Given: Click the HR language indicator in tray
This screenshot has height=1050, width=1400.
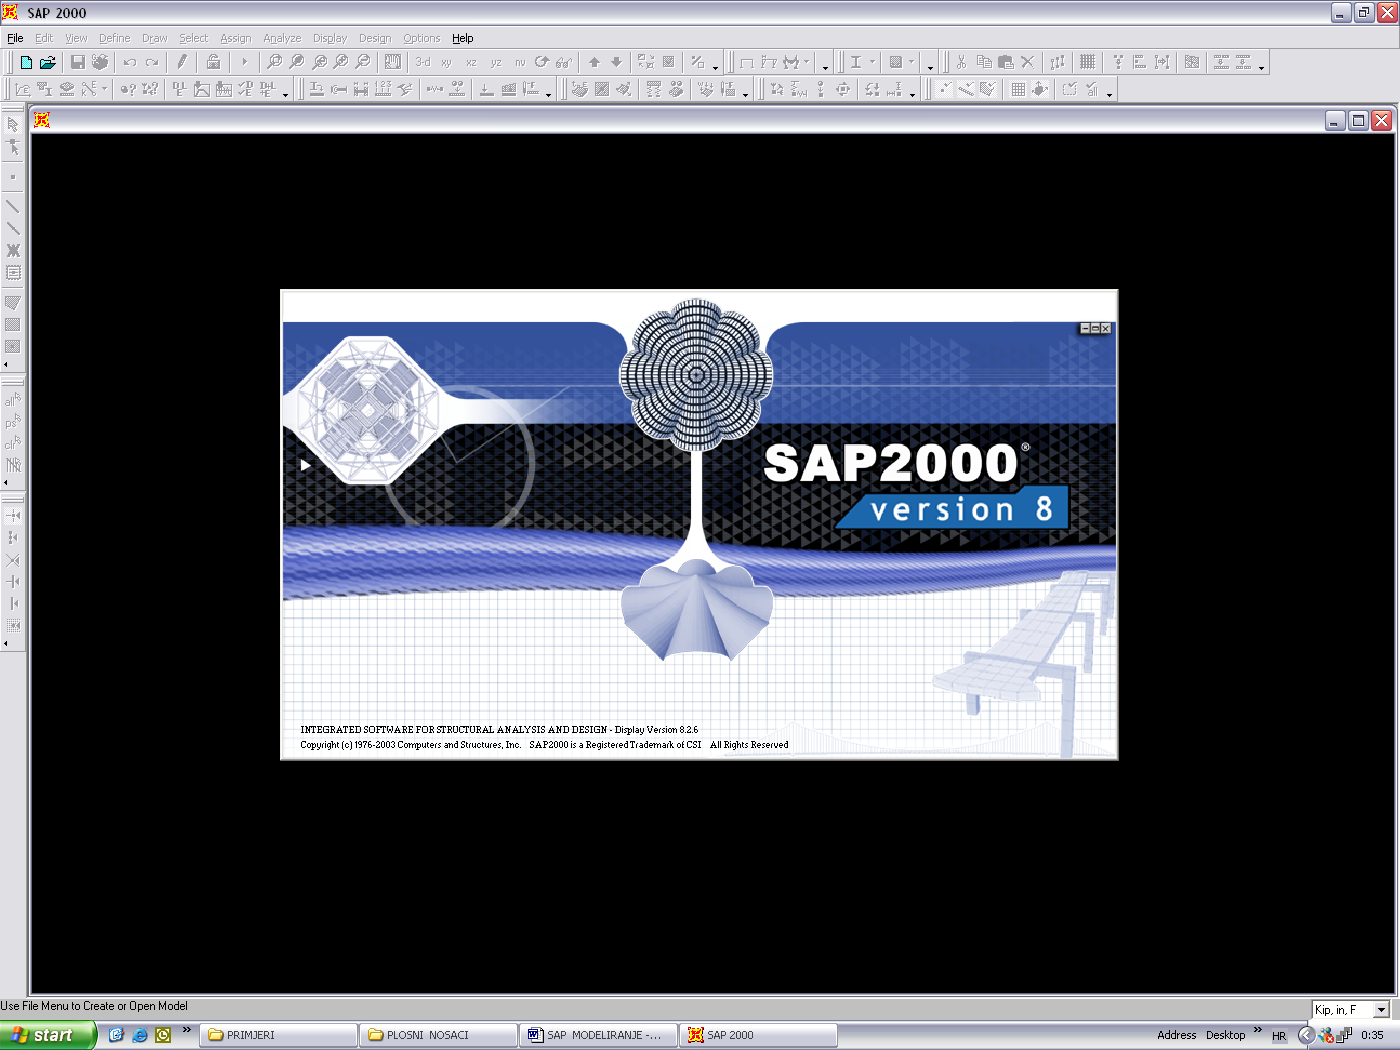Looking at the screenshot, I should 1279,1036.
